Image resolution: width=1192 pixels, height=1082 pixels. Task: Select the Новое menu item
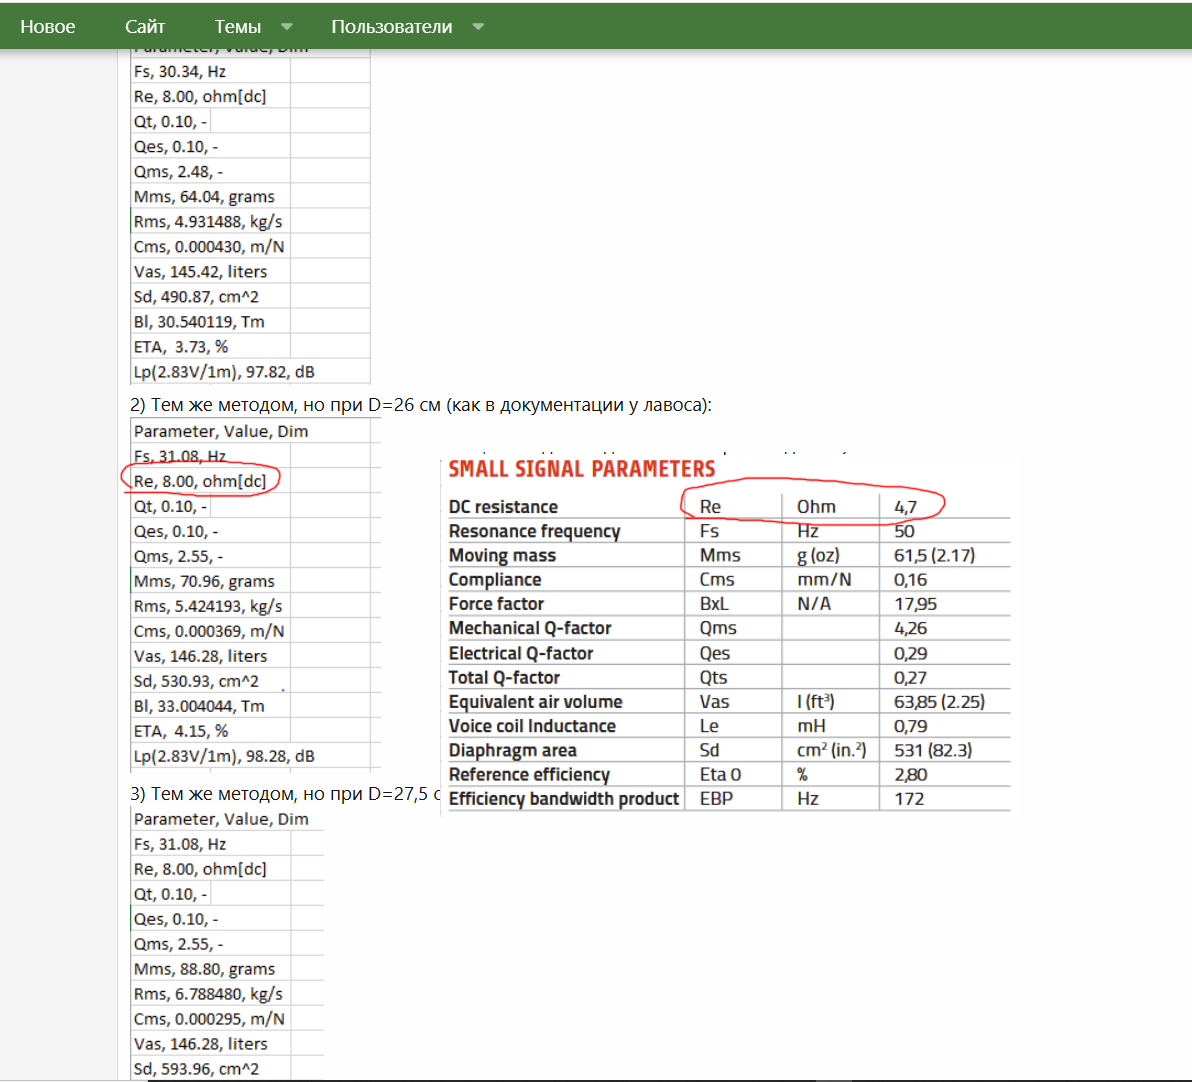(x=47, y=26)
